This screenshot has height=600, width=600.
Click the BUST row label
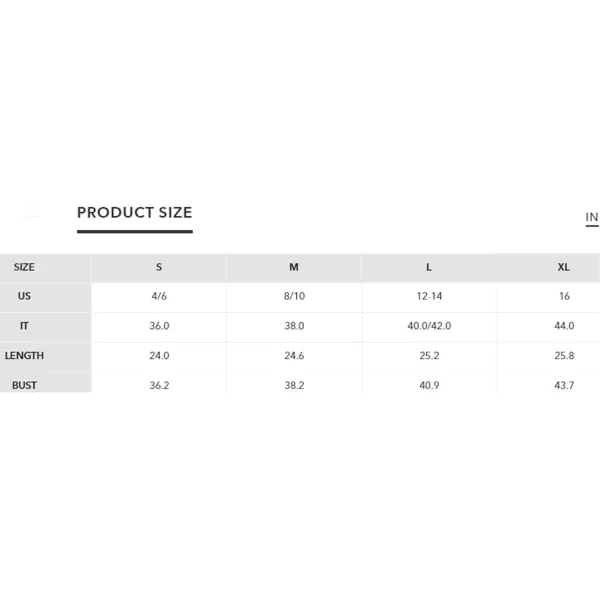tap(24, 385)
